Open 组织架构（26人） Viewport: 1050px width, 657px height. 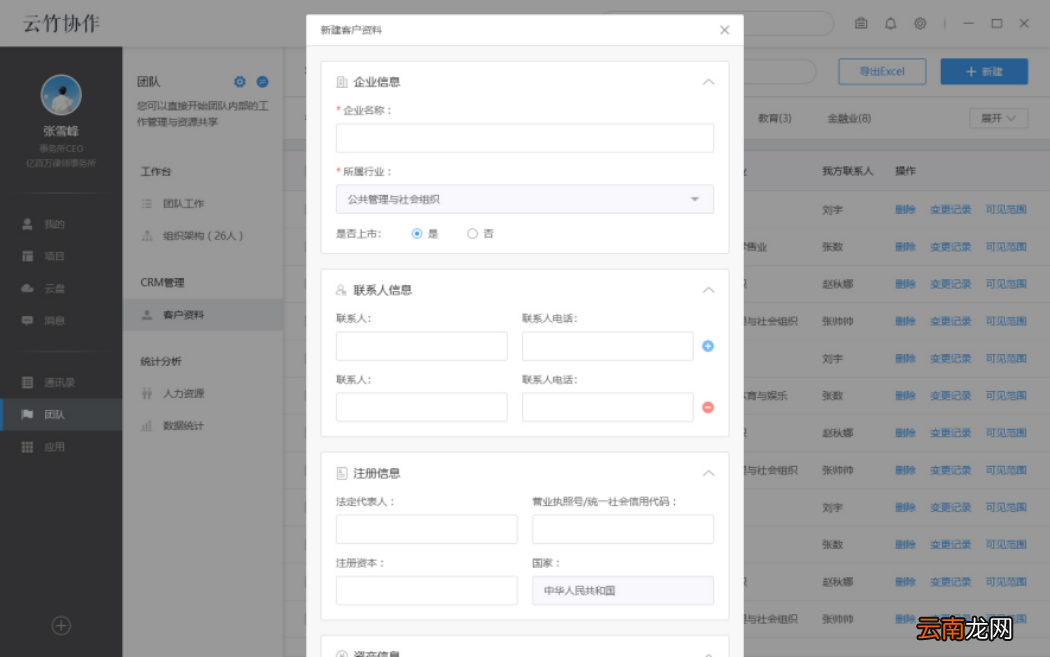tap(202, 236)
